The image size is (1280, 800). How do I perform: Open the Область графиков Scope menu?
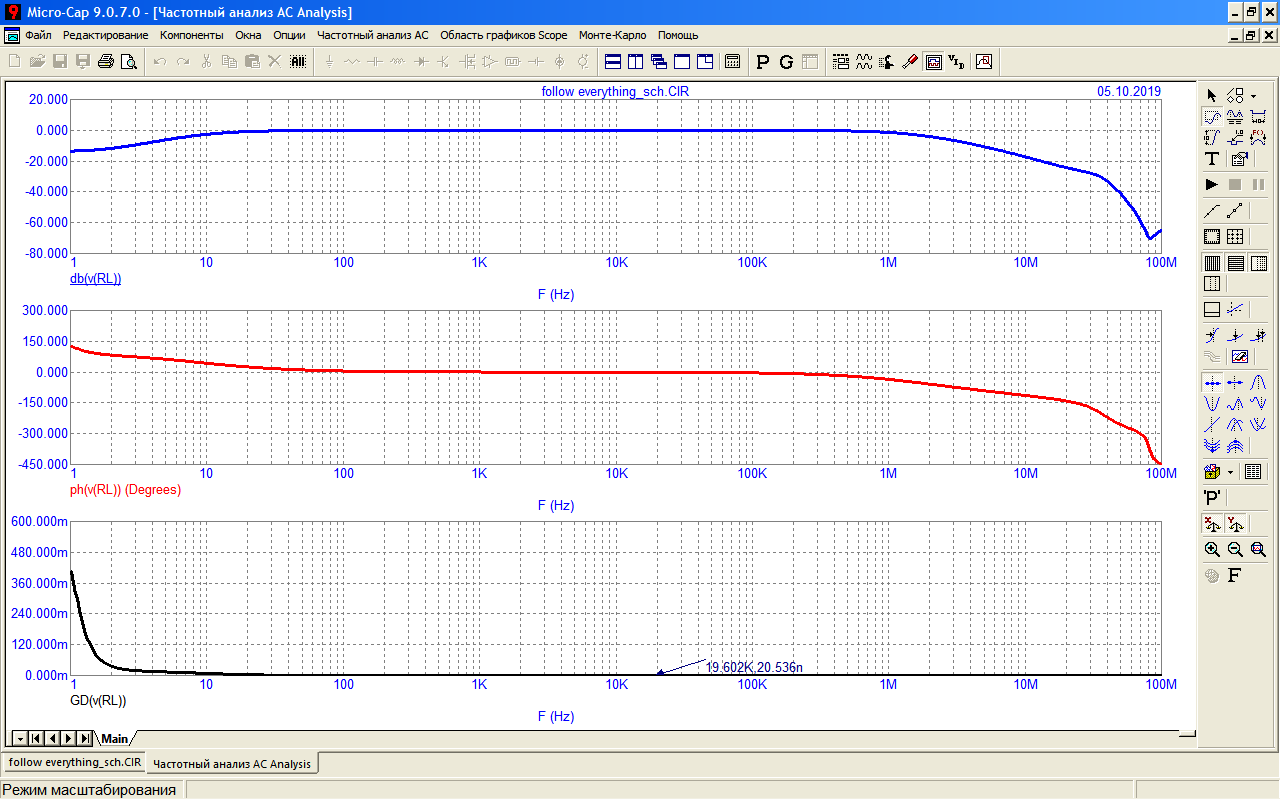pos(503,35)
